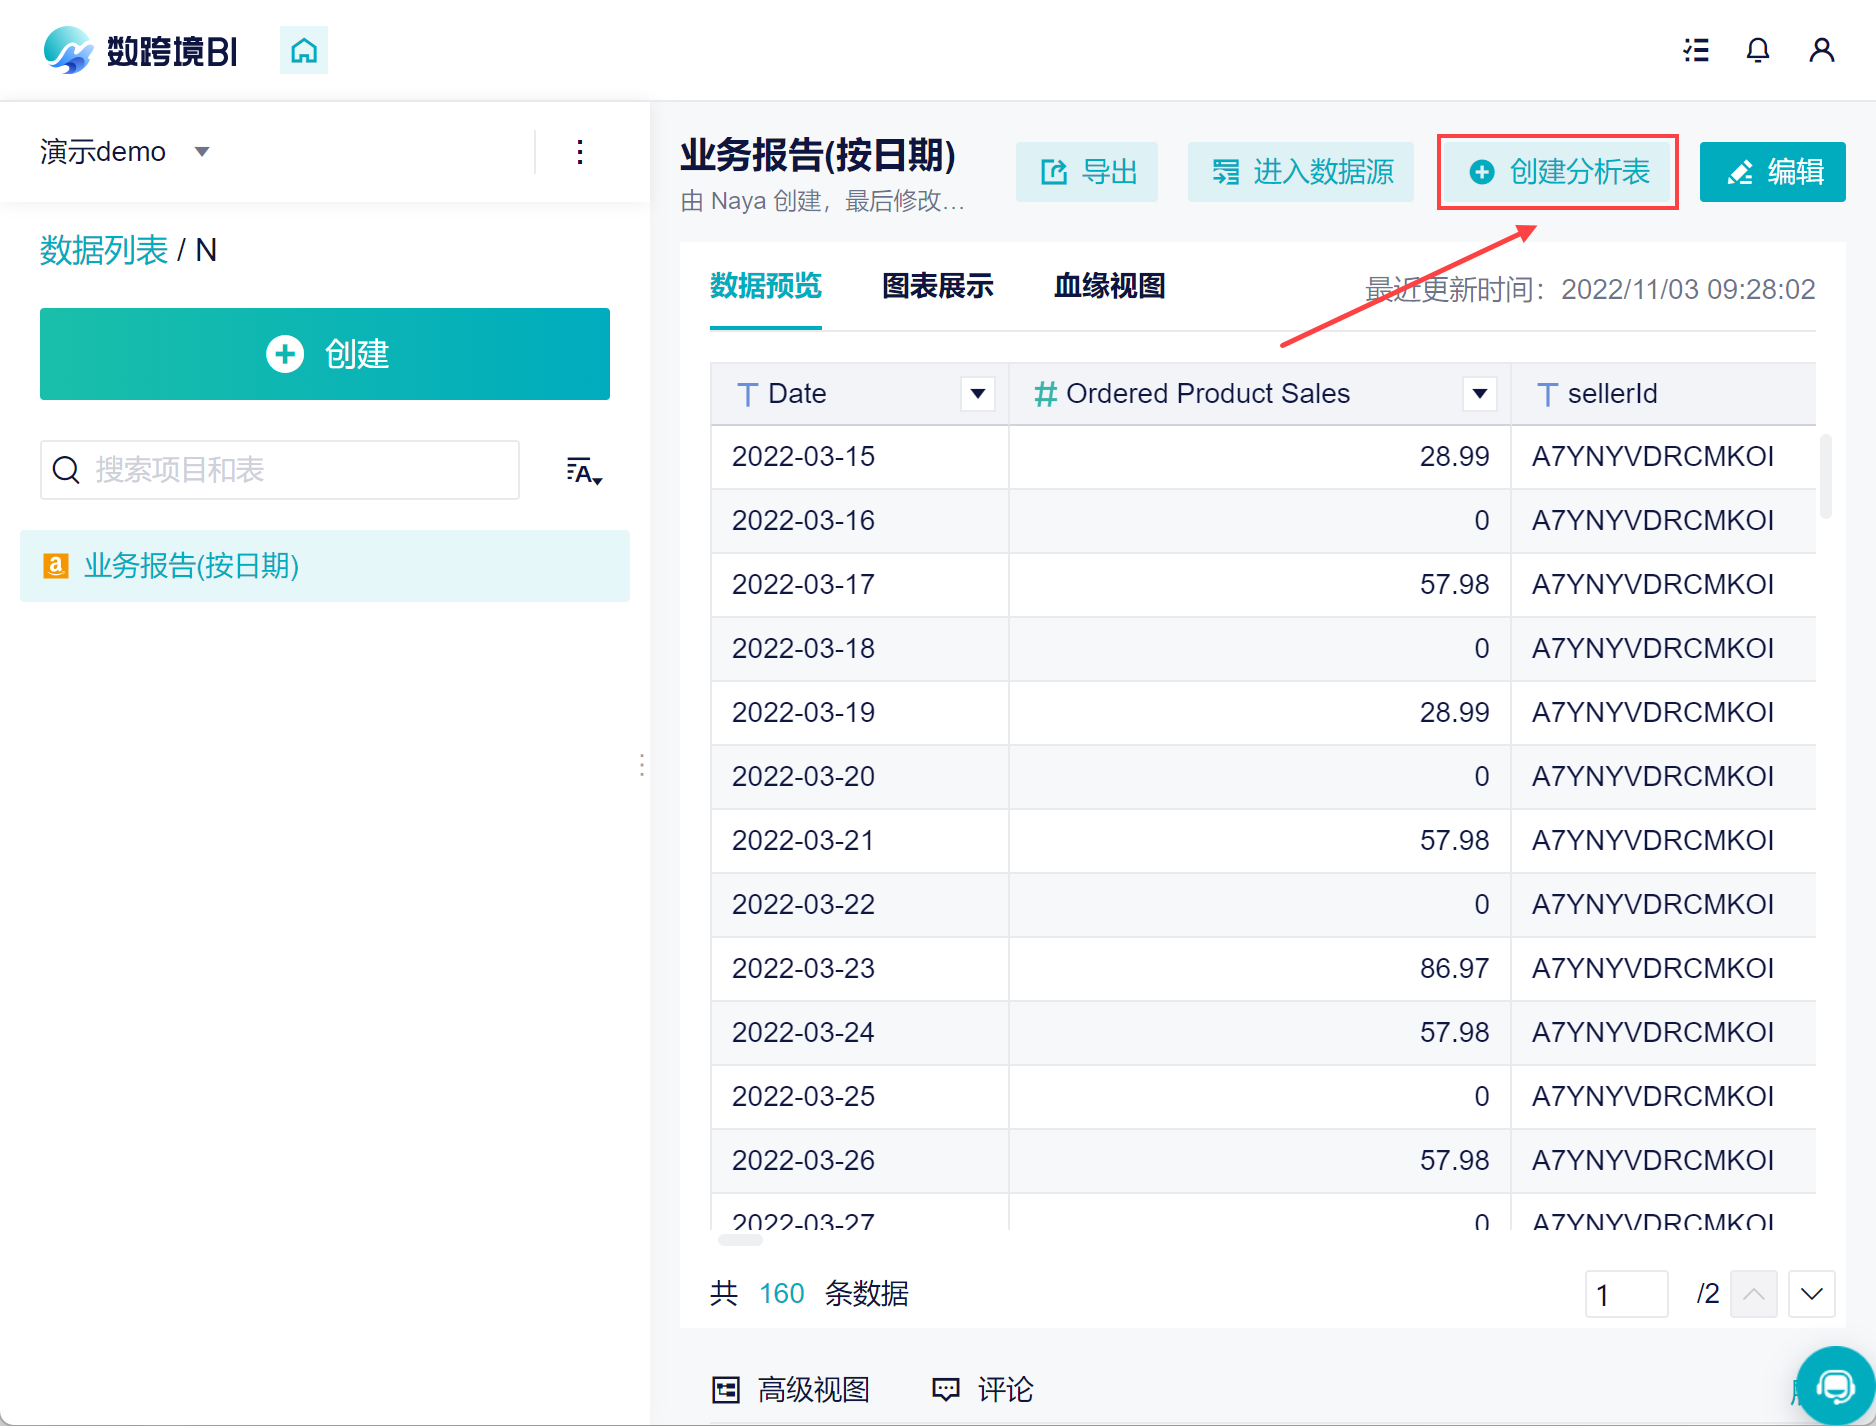This screenshot has height=1426, width=1876.
Task: Click the Ordered Product Sales column header
Action: tap(1260, 394)
